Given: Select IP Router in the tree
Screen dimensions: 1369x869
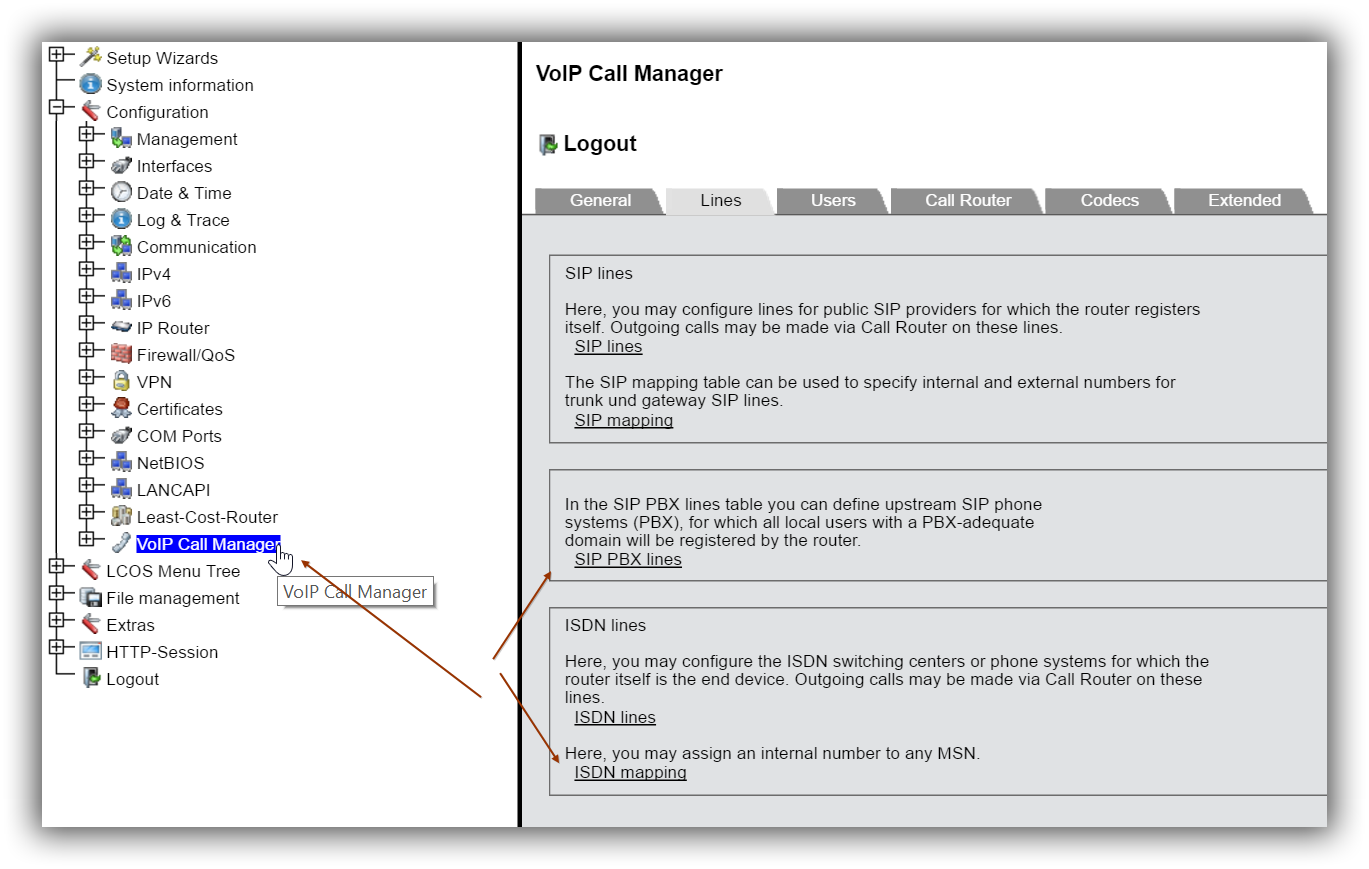Looking at the screenshot, I should point(173,328).
